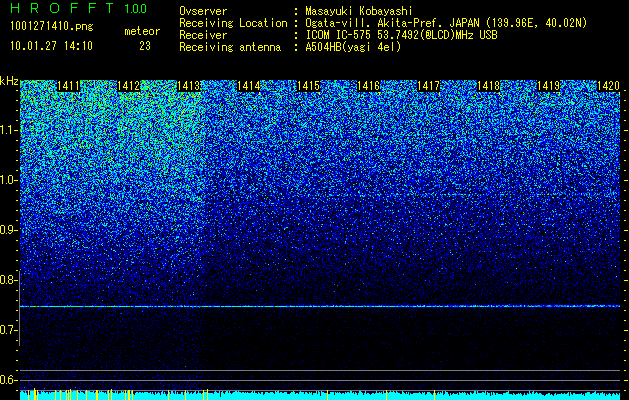This screenshot has width=629, height=400.
Task: Click the 1418 time marker
Action: pos(489,86)
